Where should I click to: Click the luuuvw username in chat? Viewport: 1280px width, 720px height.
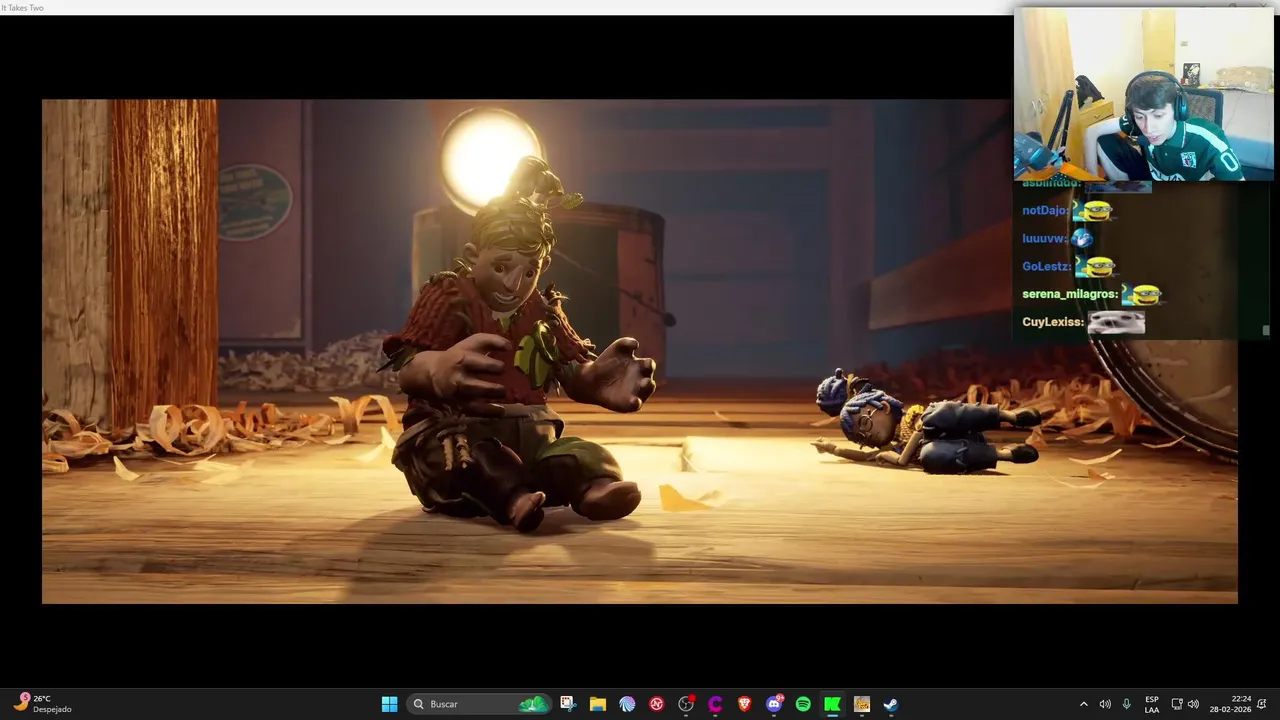click(x=1045, y=239)
